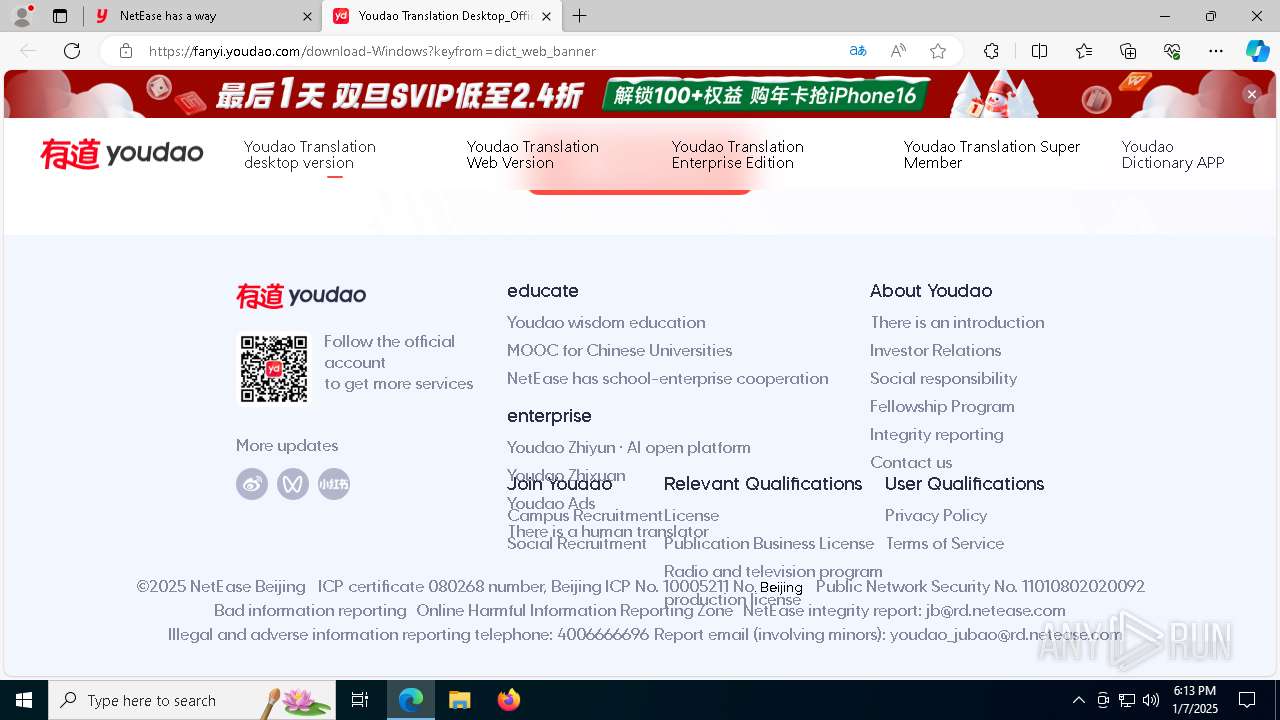Open Browser essentials icon

(1172, 51)
